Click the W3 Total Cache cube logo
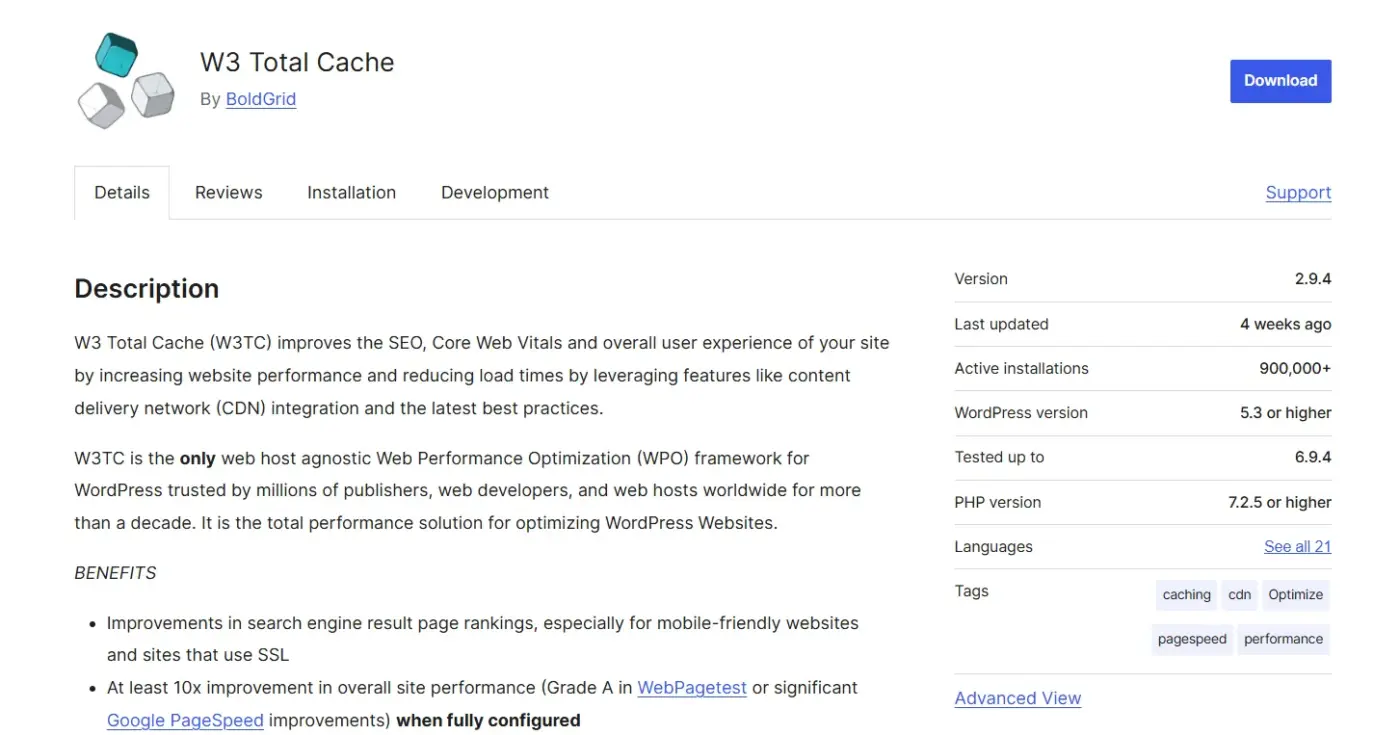This screenshot has height=735, width=1400. point(125,81)
